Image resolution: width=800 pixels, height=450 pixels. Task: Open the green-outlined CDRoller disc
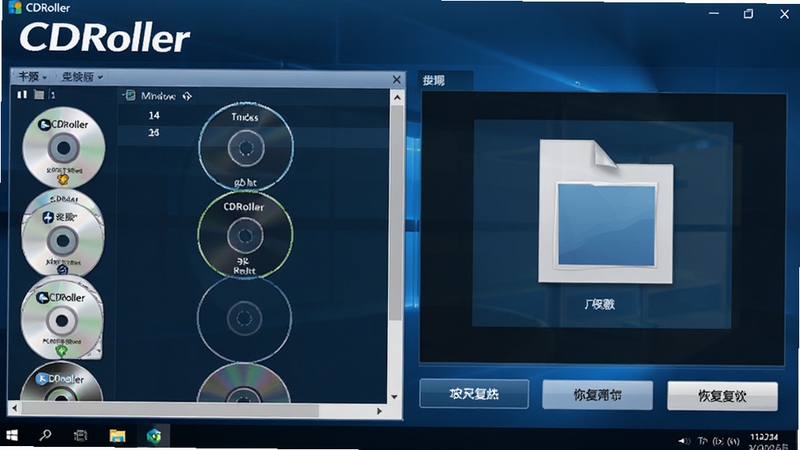pyautogui.click(x=245, y=235)
